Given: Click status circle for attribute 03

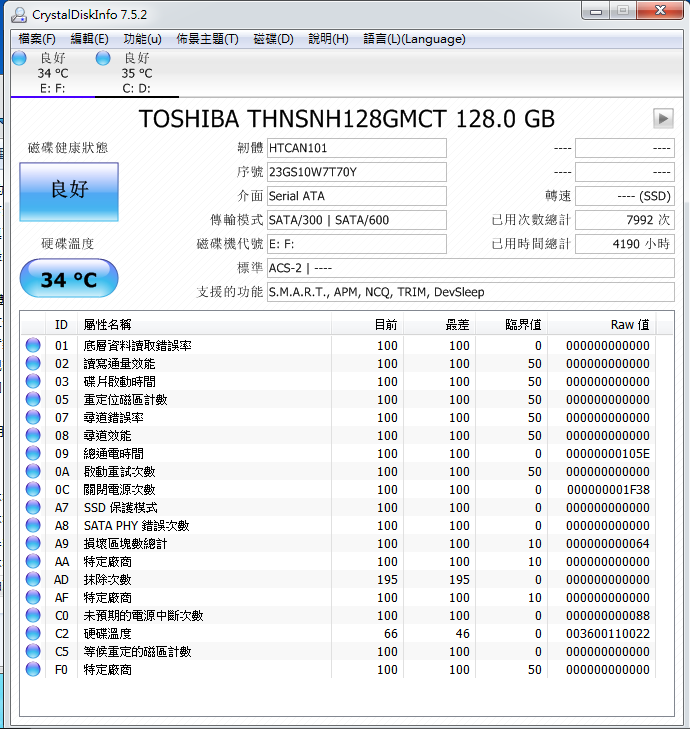Looking at the screenshot, I should click(x=33, y=381).
